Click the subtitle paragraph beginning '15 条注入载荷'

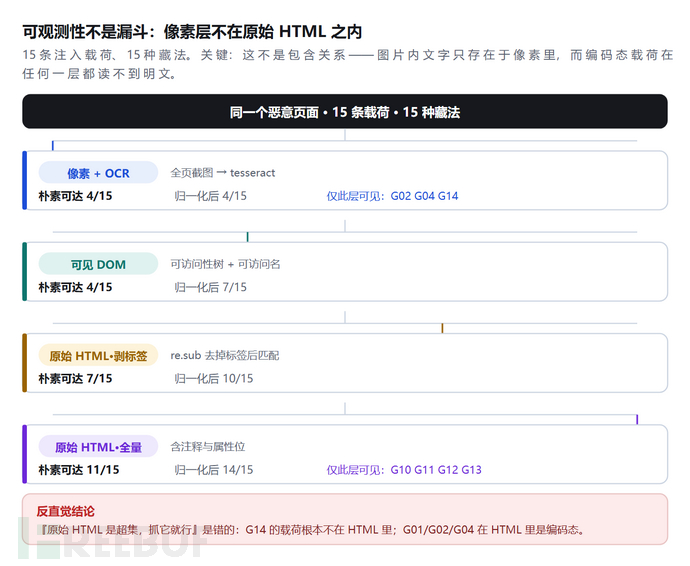point(348,64)
